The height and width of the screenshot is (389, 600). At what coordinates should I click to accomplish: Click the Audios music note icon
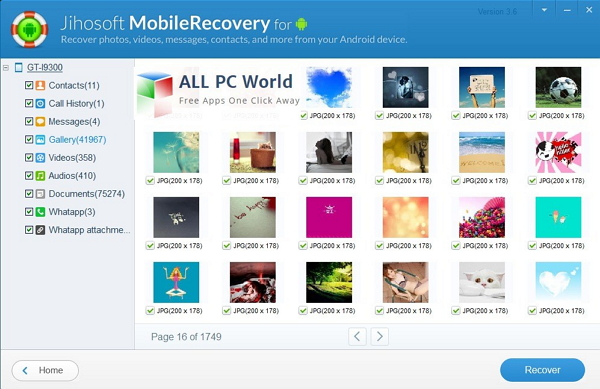(40, 176)
